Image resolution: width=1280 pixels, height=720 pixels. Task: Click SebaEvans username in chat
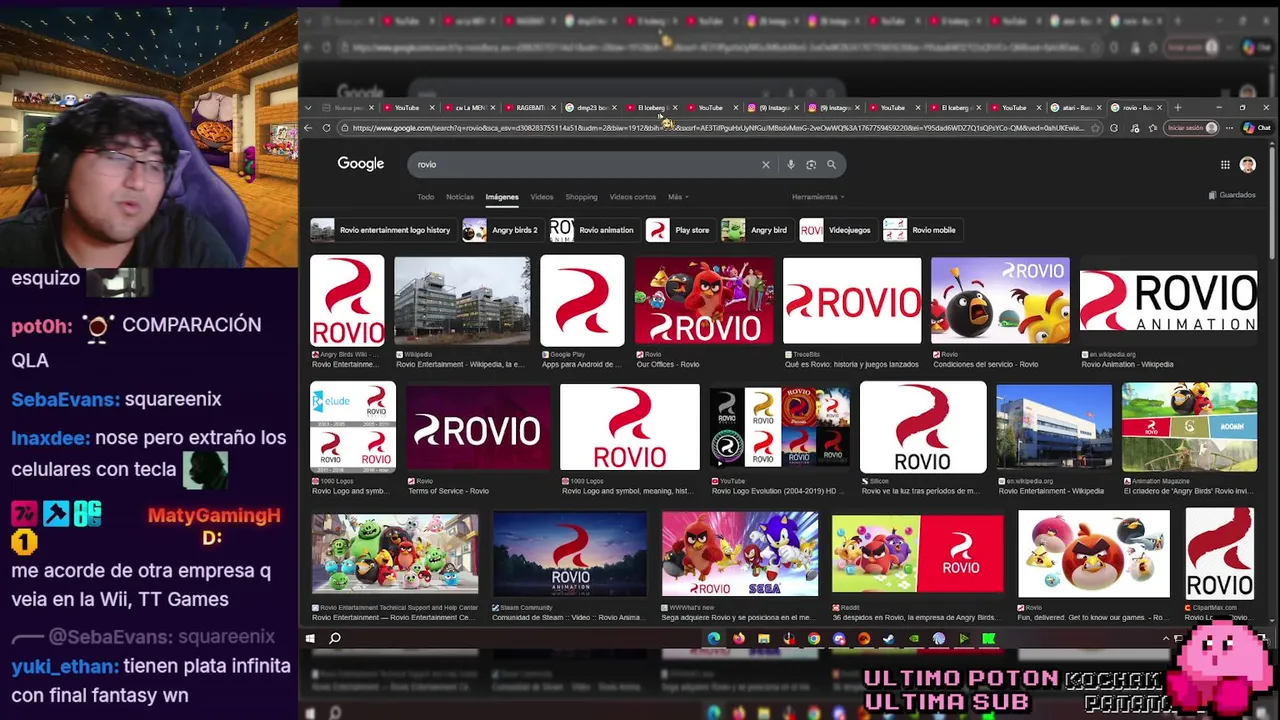[x=65, y=399]
